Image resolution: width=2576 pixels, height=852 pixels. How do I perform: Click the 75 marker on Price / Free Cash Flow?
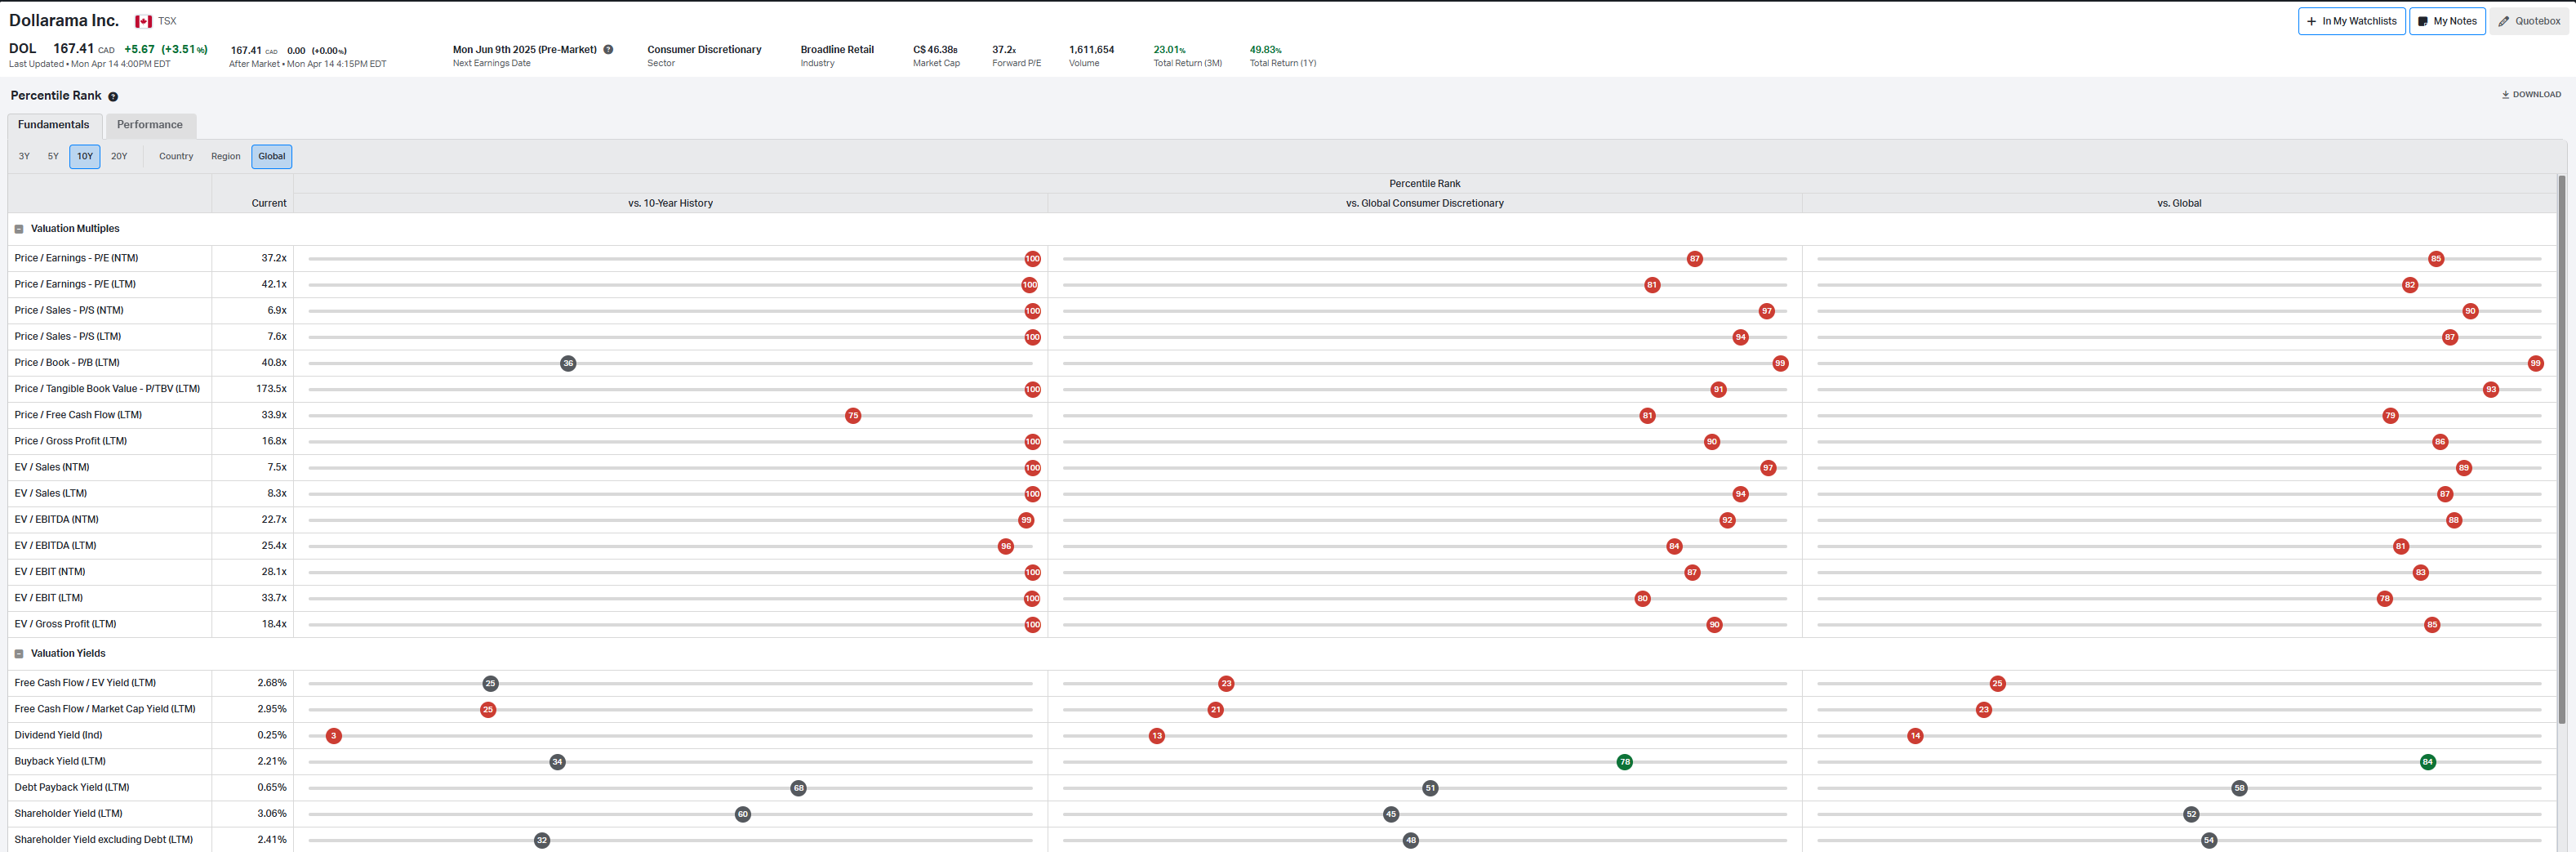coord(853,416)
